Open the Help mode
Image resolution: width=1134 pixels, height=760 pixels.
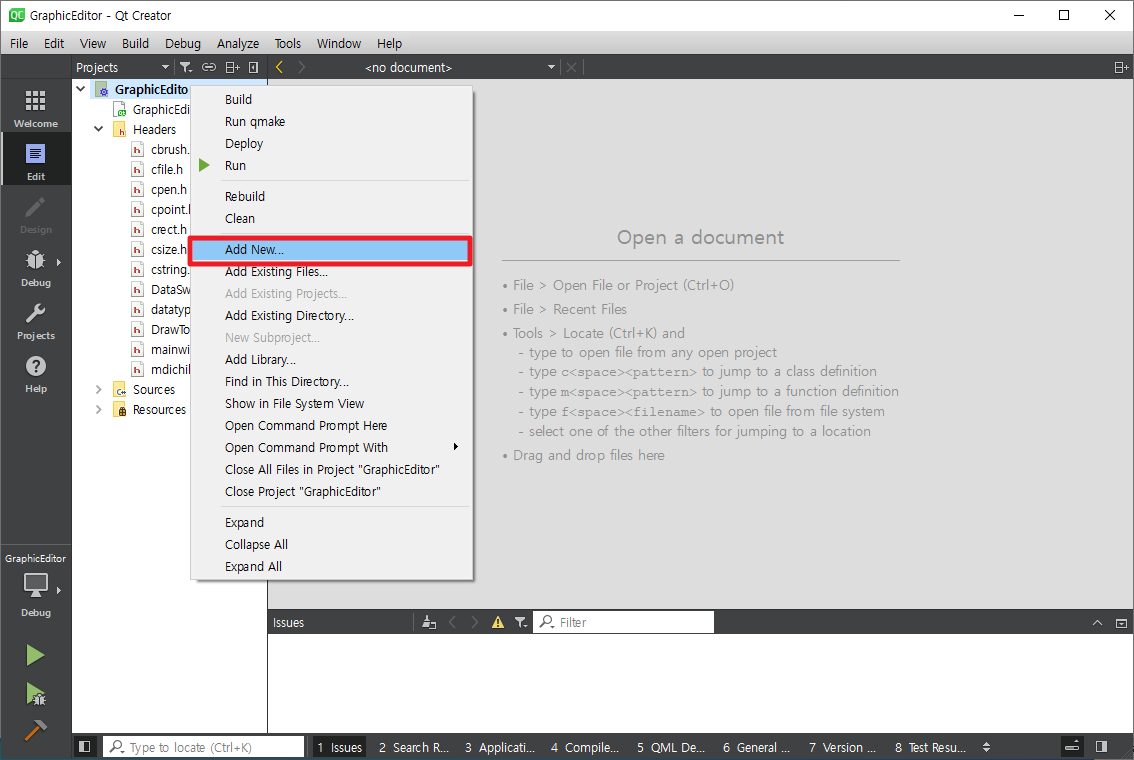coord(35,373)
